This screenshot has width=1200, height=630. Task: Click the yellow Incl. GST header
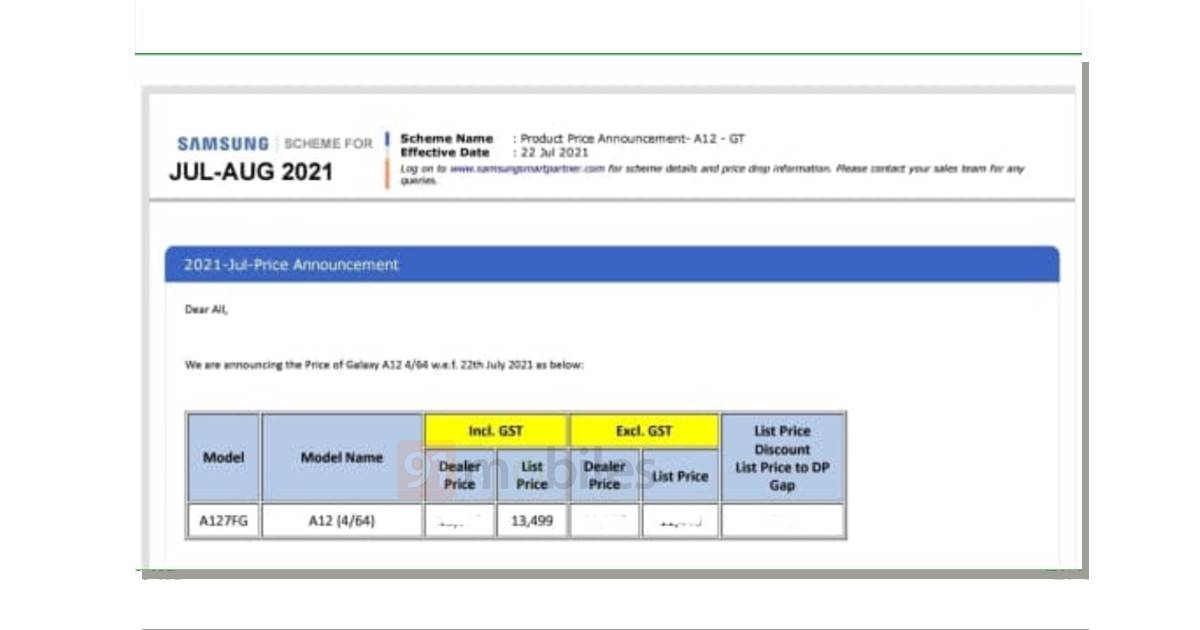coord(496,431)
